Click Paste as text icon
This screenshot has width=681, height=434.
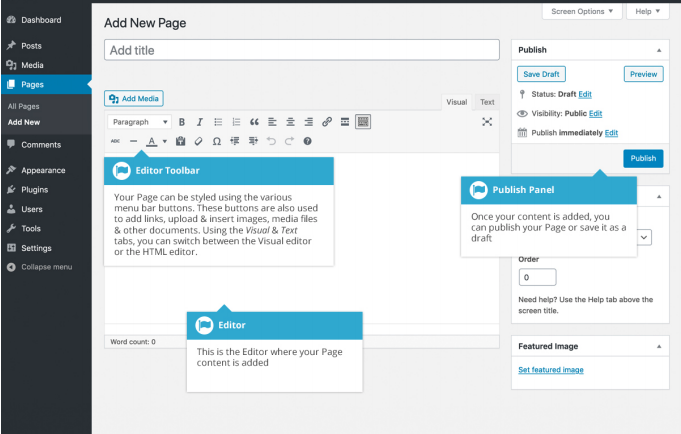tap(181, 141)
